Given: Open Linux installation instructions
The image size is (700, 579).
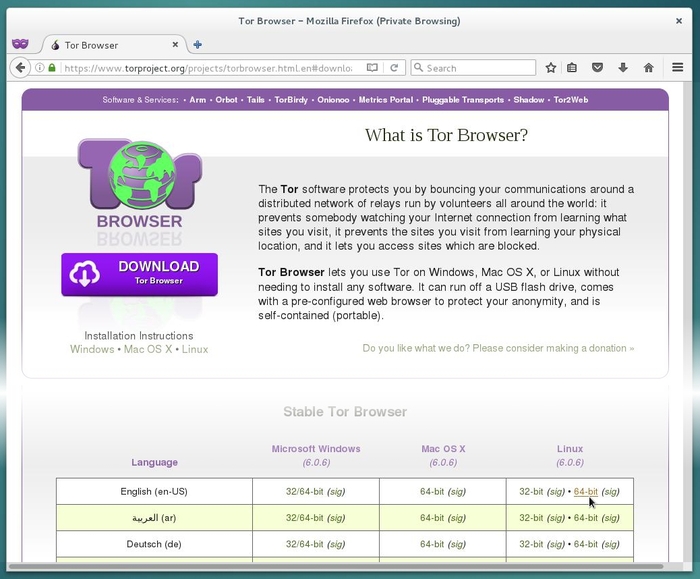Looking at the screenshot, I should [195, 350].
